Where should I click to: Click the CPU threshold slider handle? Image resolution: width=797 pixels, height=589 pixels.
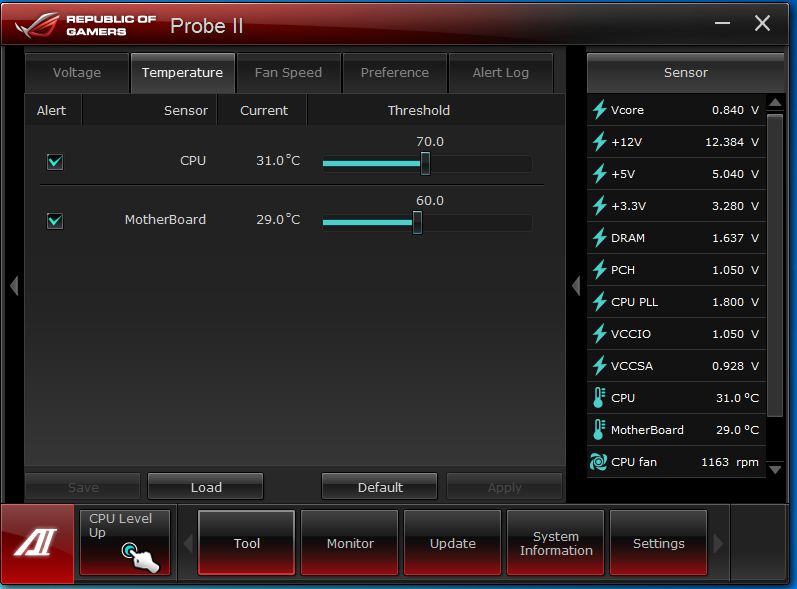(425, 164)
